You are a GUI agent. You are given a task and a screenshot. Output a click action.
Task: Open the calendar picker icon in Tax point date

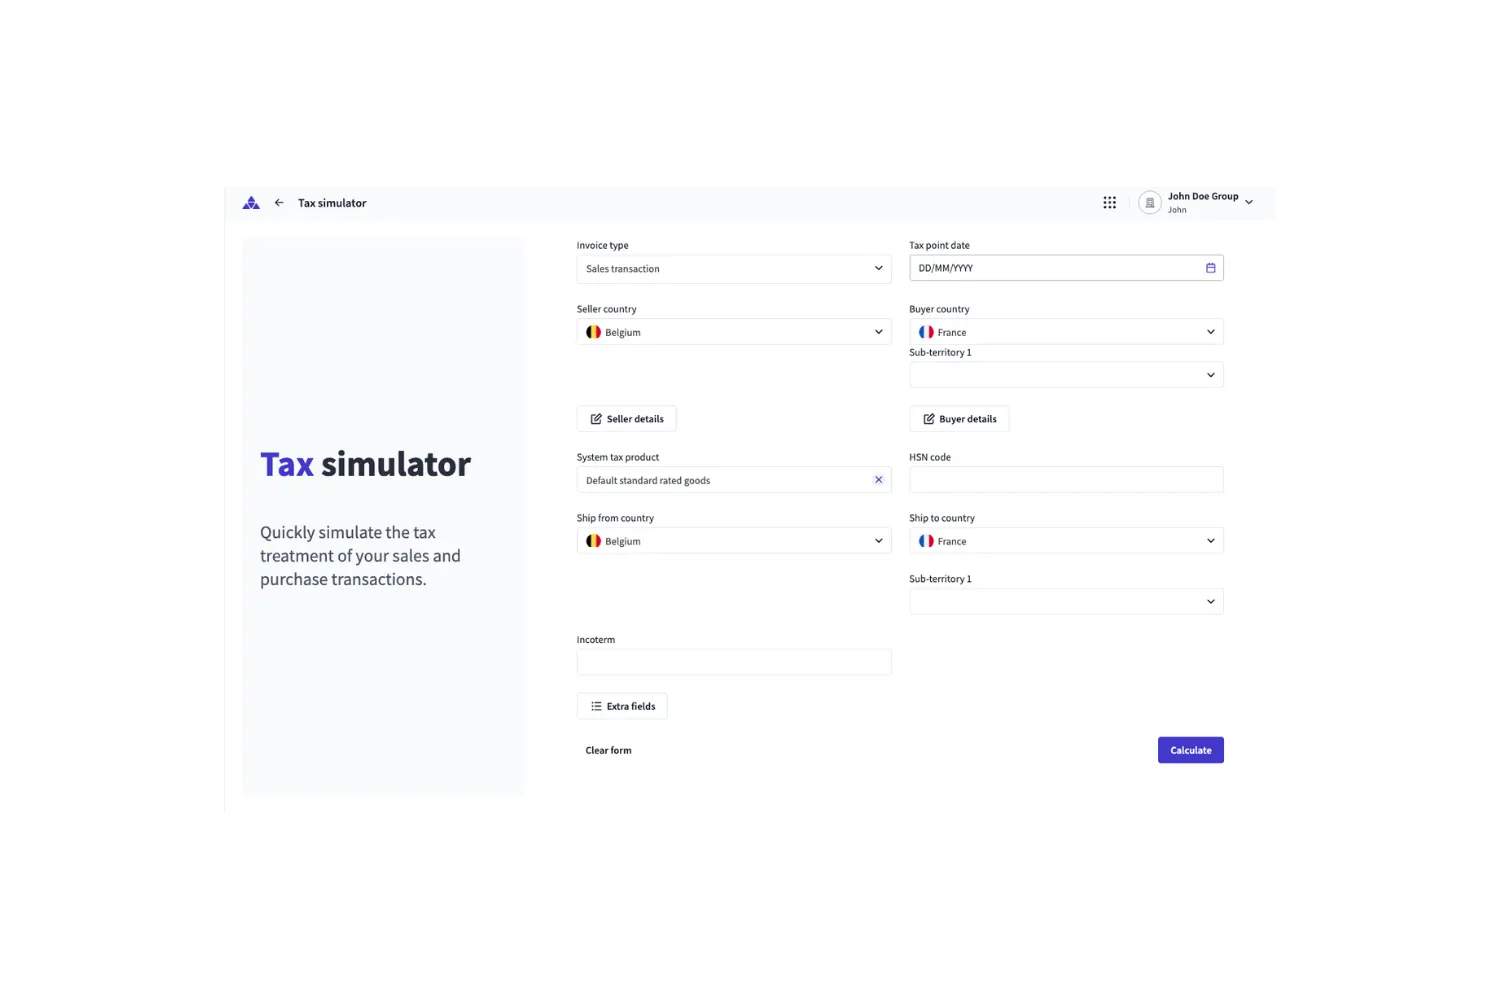(1210, 268)
